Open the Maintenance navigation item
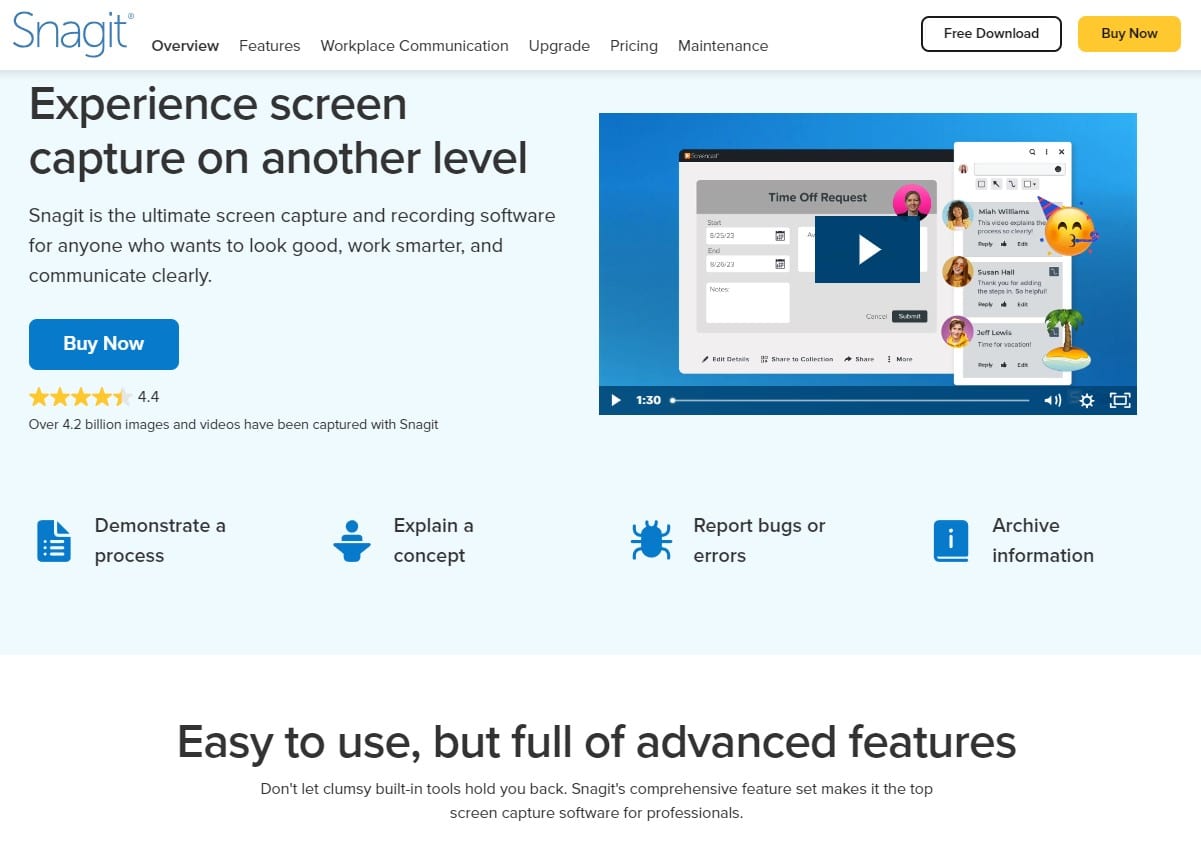The width and height of the screenshot is (1201, 859). [x=723, y=46]
